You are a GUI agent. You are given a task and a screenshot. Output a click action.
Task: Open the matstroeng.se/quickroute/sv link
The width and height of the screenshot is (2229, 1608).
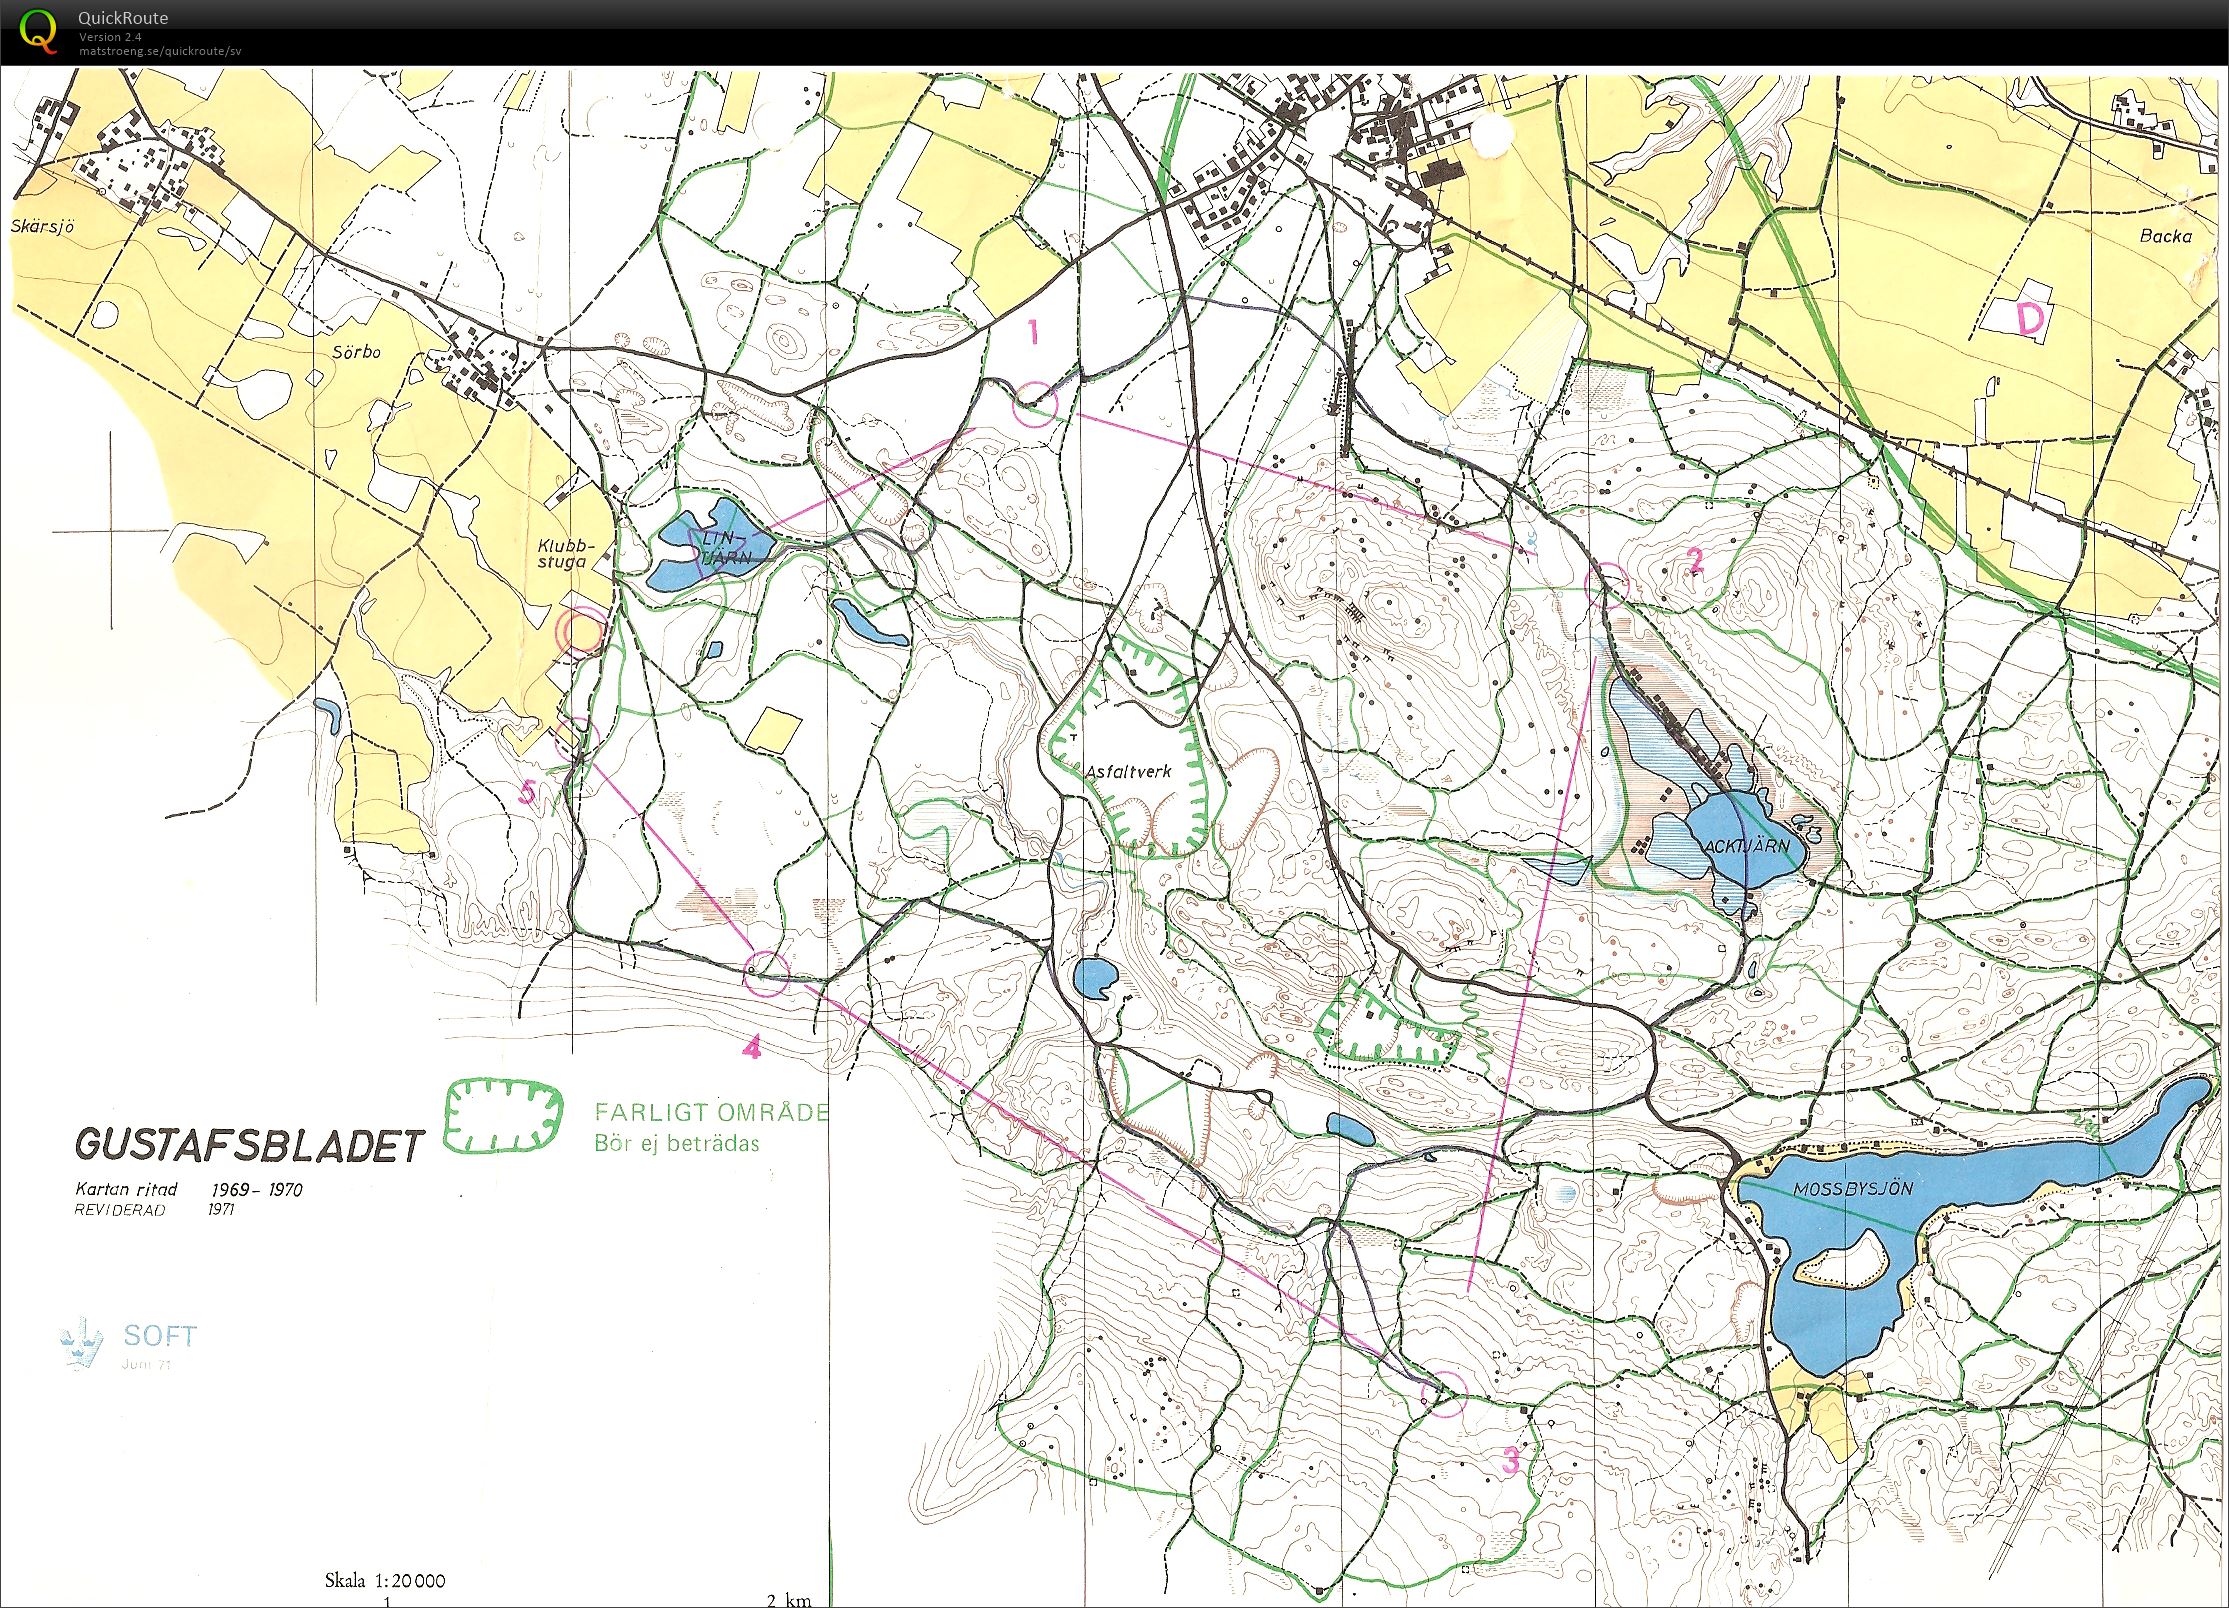(160, 50)
